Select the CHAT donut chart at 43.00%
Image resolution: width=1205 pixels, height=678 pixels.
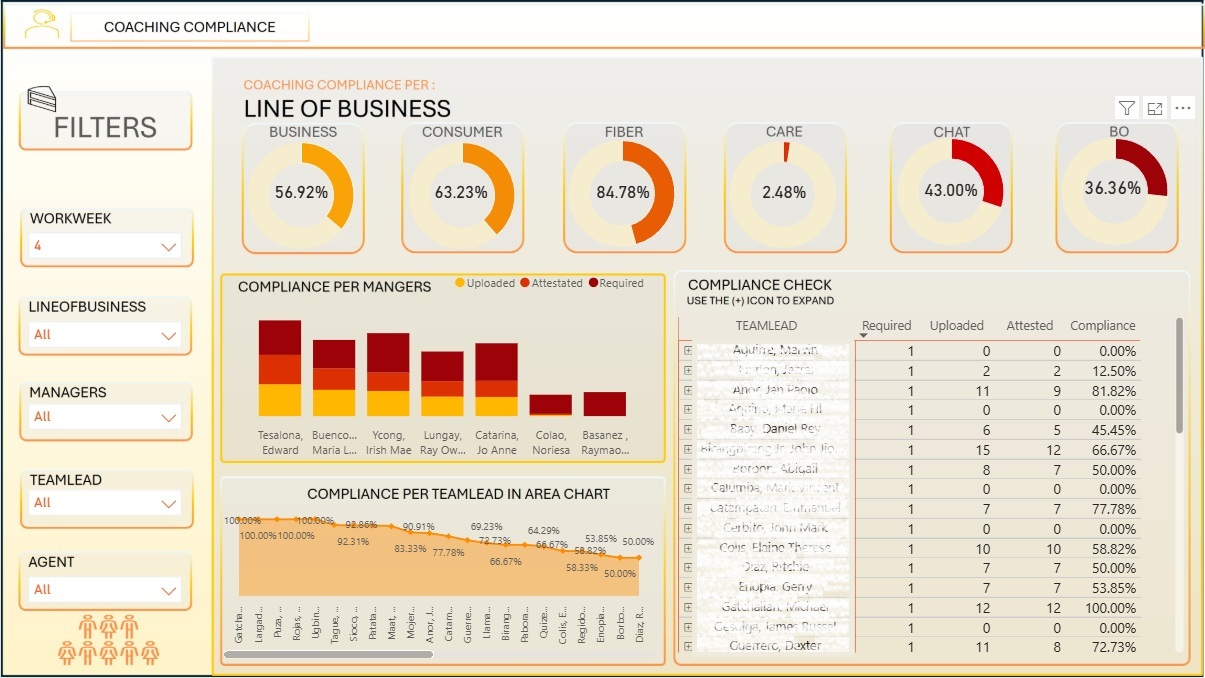click(x=951, y=190)
